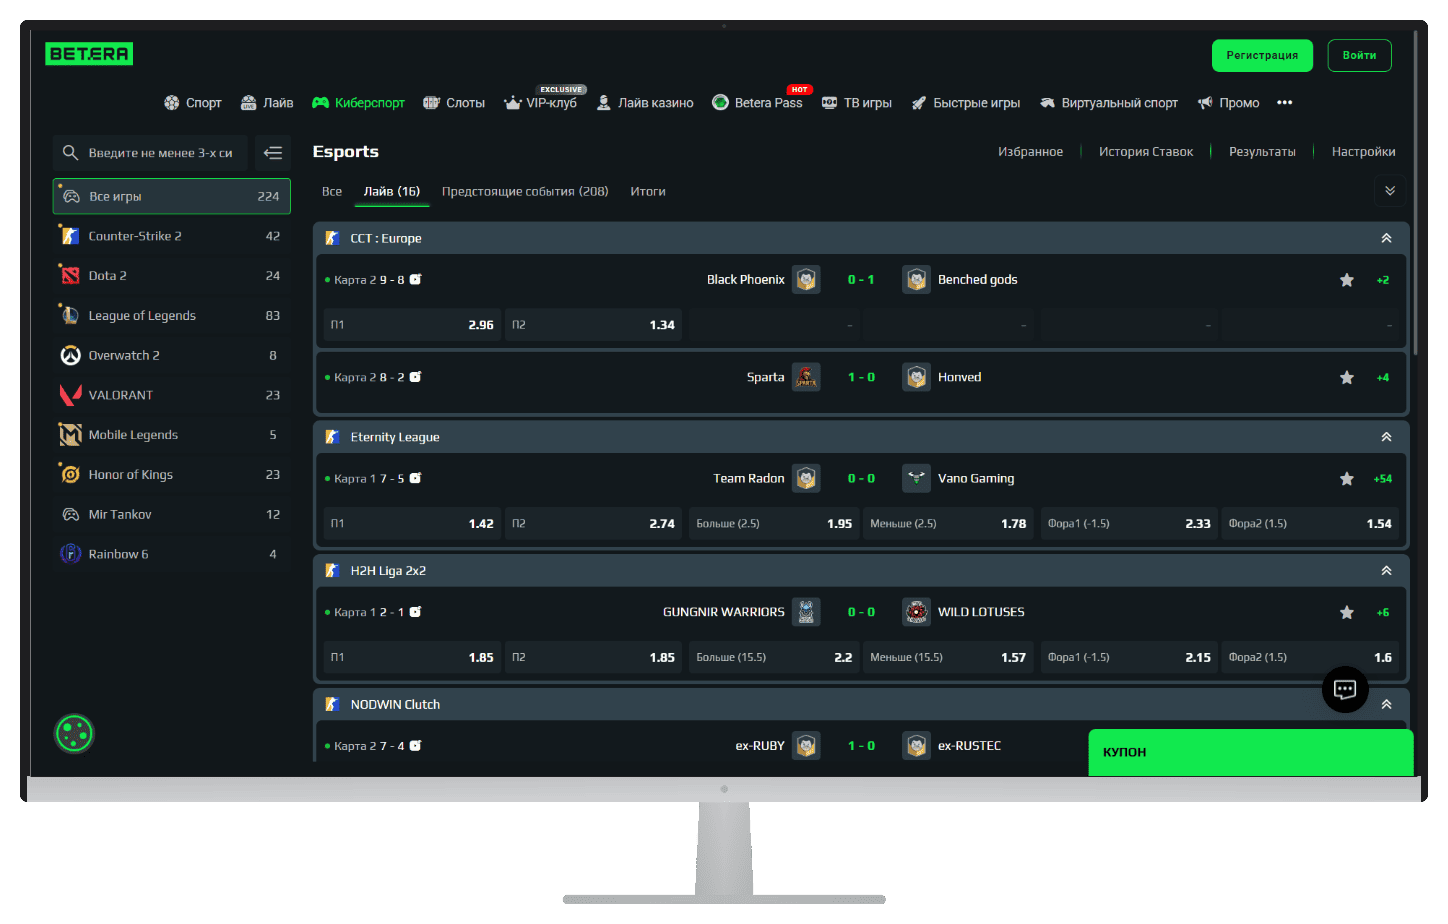Screen dimensions: 1448x924
Task: Select Rainbow 6 in sidebar
Action: pos(172,554)
